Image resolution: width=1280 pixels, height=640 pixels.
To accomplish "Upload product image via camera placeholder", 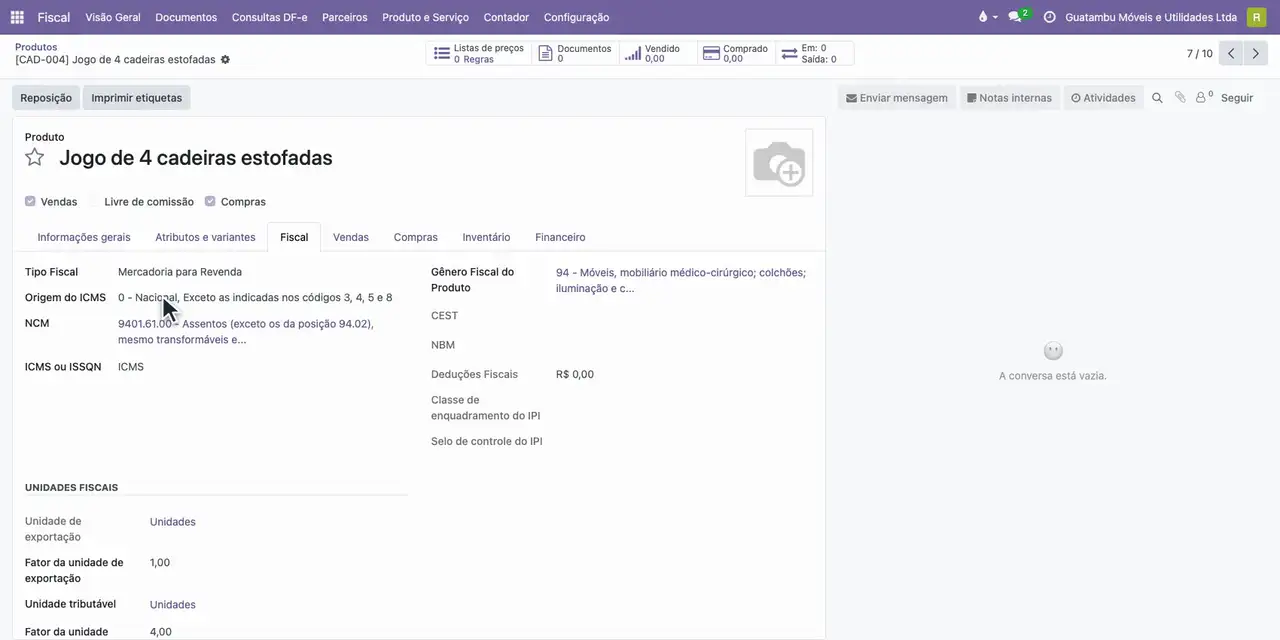I will pyautogui.click(x=779, y=162).
